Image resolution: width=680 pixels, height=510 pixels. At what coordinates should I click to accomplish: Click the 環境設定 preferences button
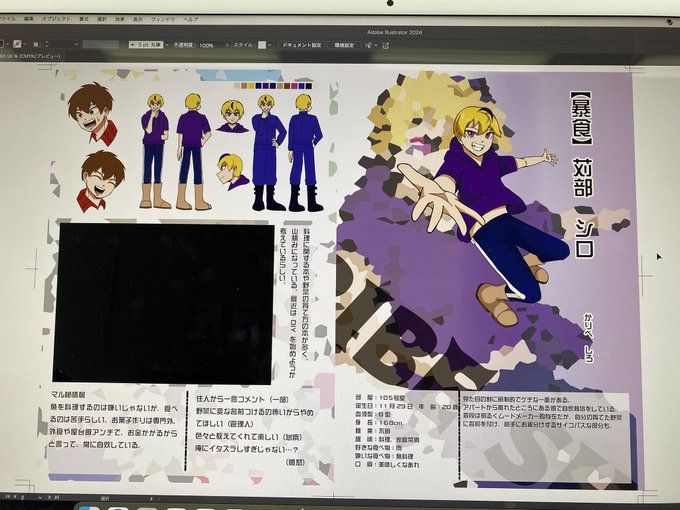pos(344,45)
